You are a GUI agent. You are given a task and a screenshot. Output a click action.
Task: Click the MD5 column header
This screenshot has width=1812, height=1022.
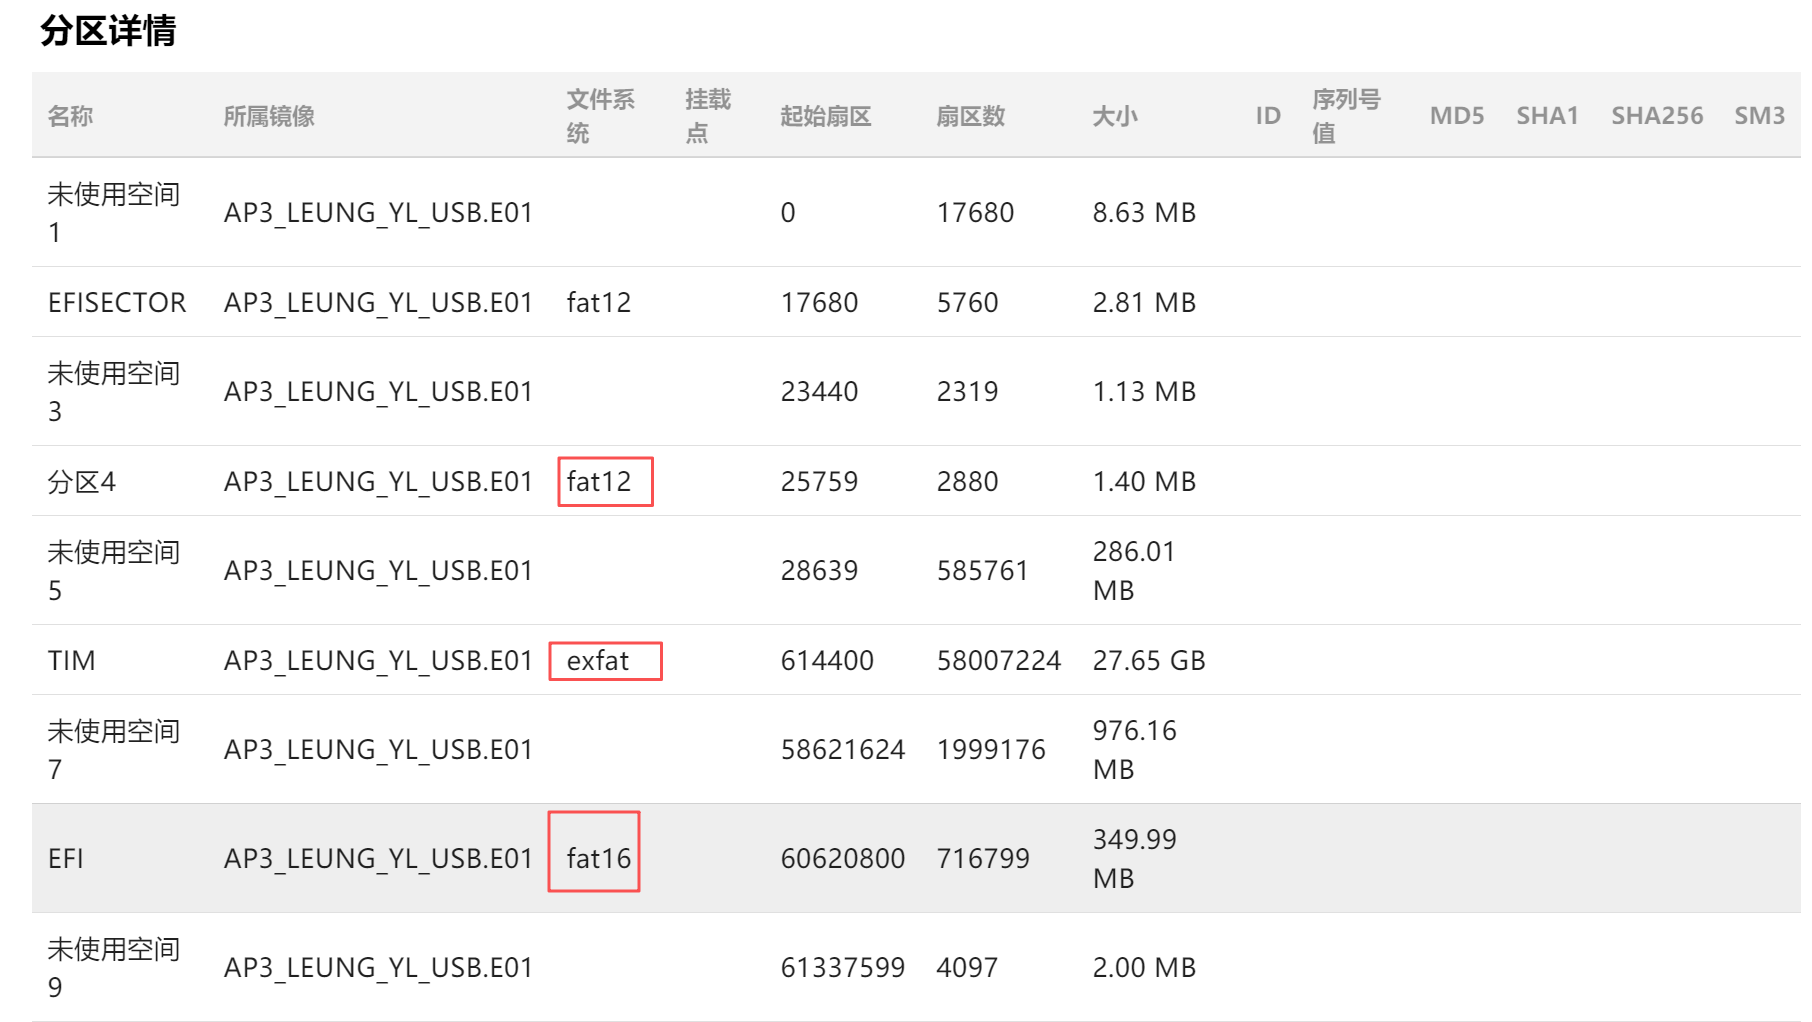(x=1456, y=116)
